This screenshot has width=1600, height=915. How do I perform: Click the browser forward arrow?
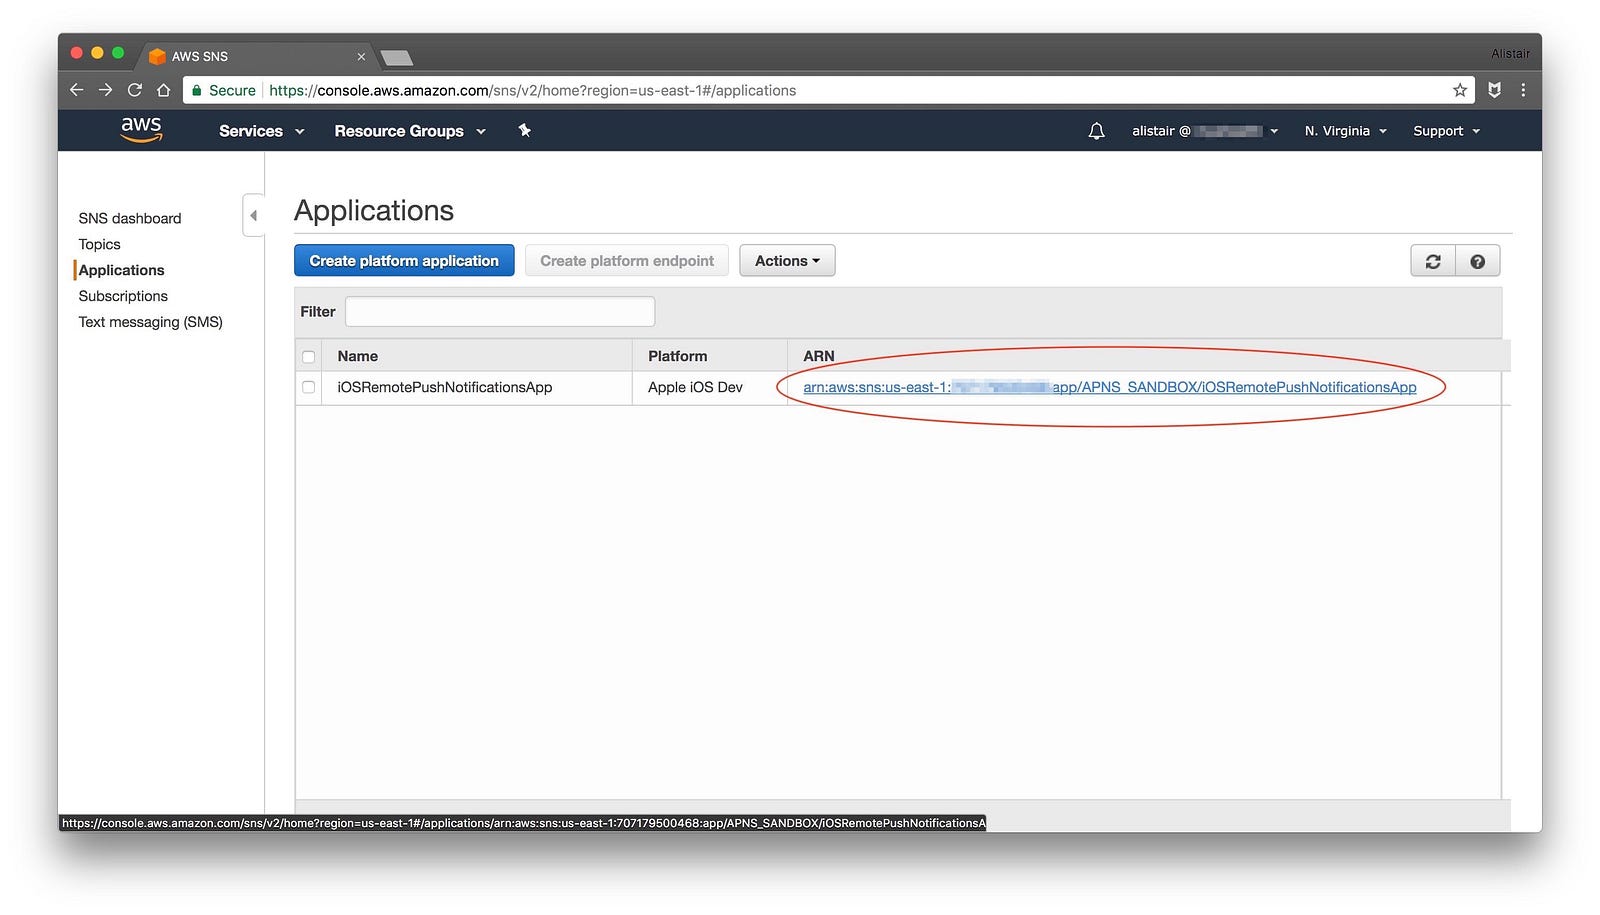[105, 90]
